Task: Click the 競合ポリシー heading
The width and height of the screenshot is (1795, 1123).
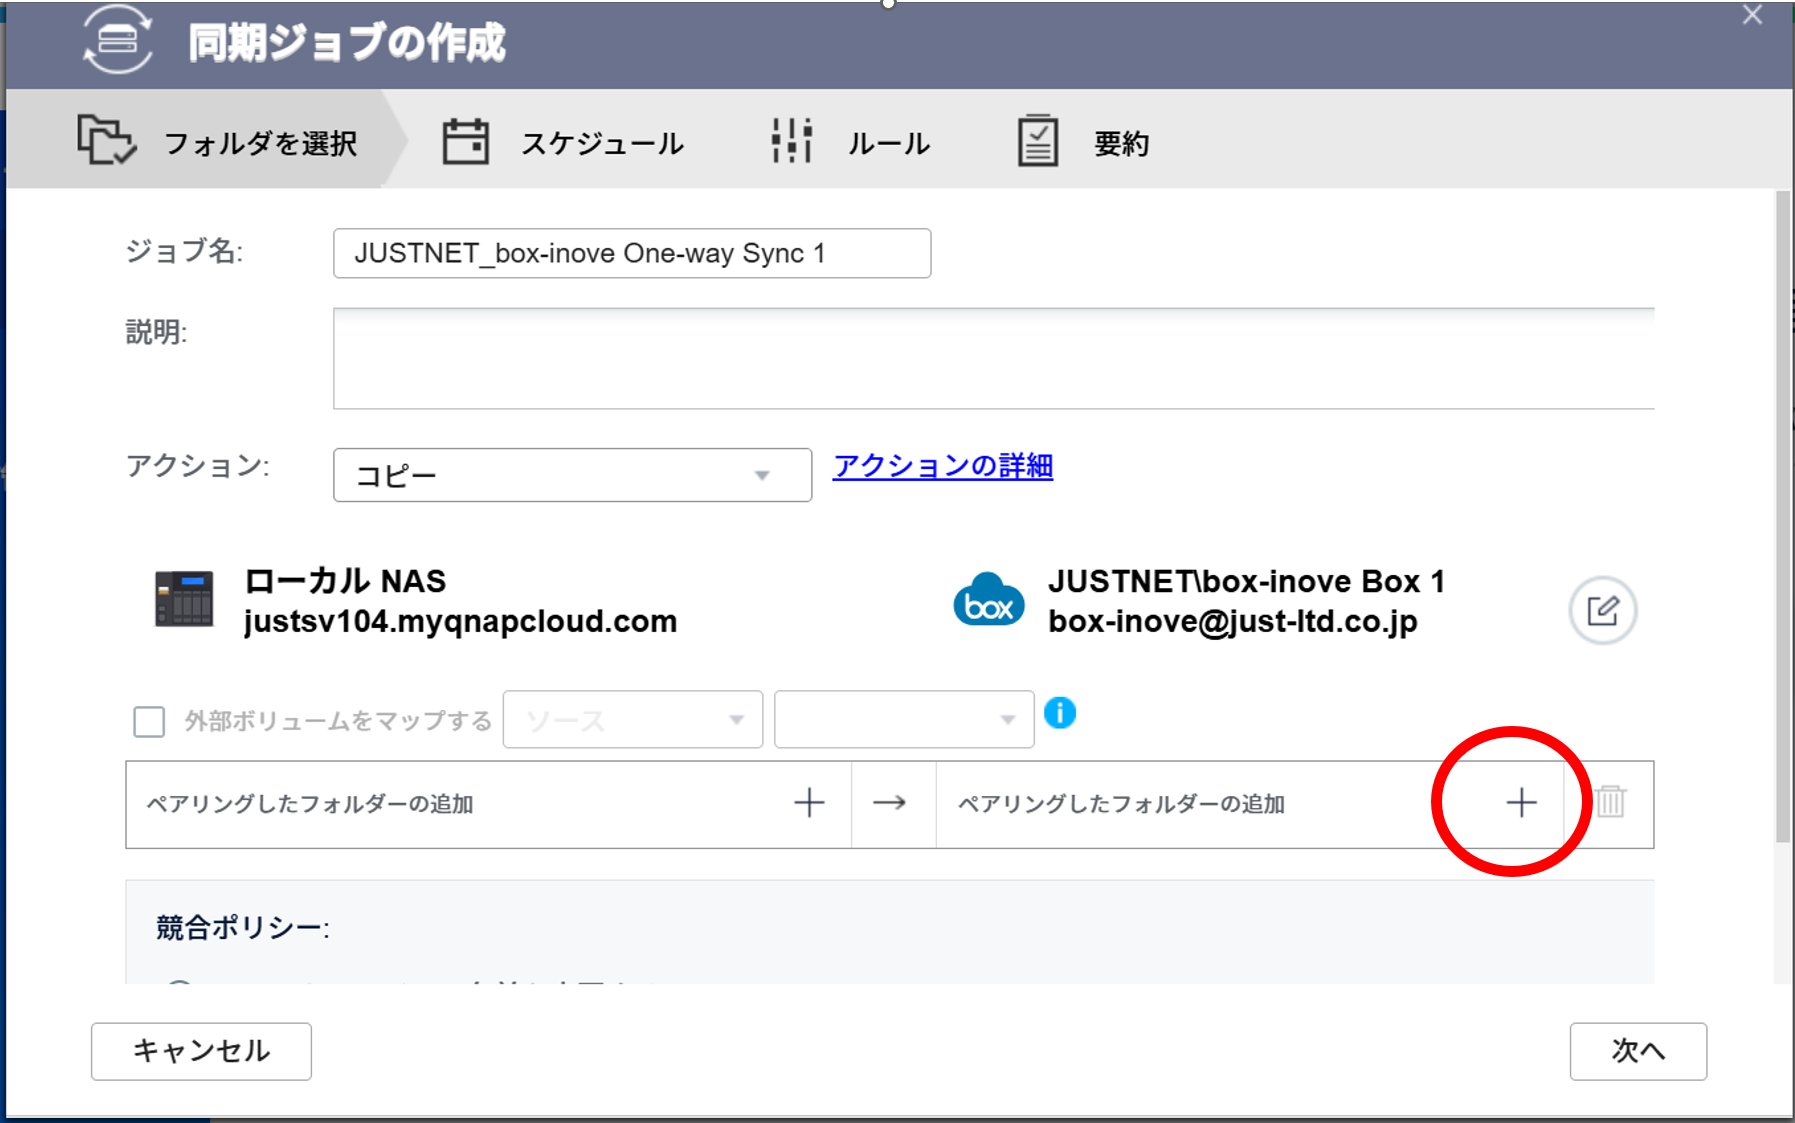Action: click(x=243, y=928)
